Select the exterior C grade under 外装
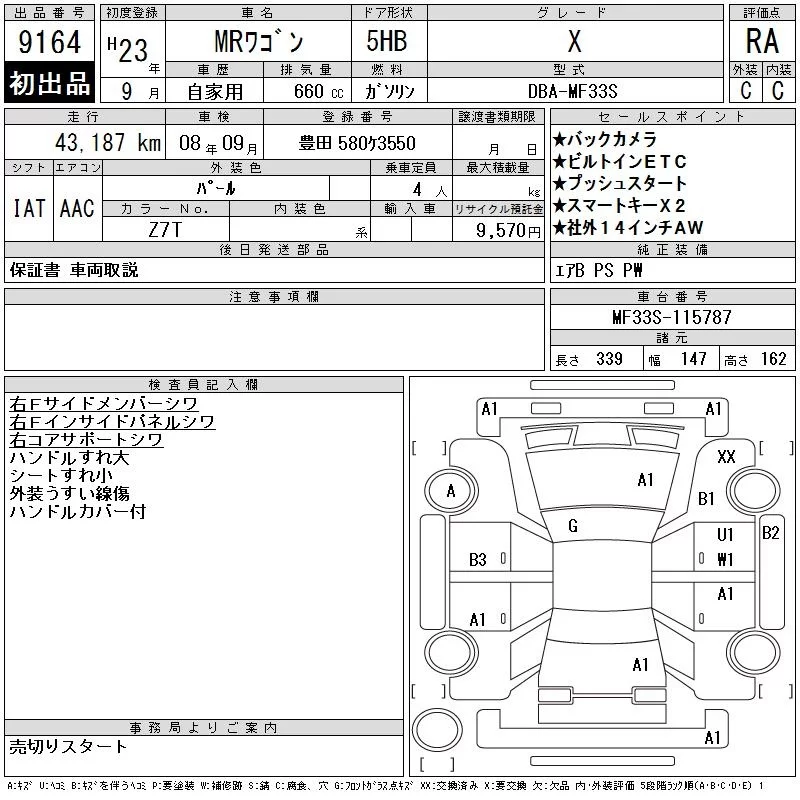The height and width of the screenshot is (800, 800). pyautogui.click(x=745, y=90)
